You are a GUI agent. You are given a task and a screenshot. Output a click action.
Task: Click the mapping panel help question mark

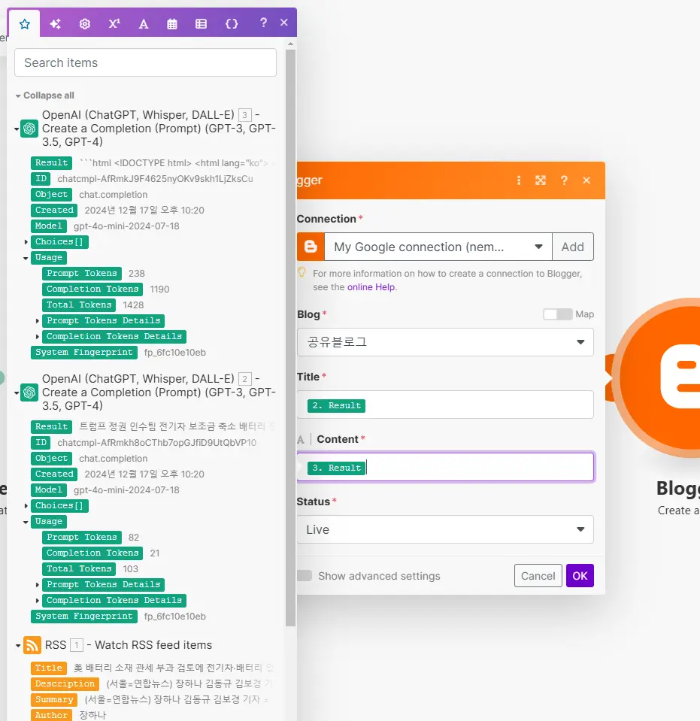[x=263, y=23]
